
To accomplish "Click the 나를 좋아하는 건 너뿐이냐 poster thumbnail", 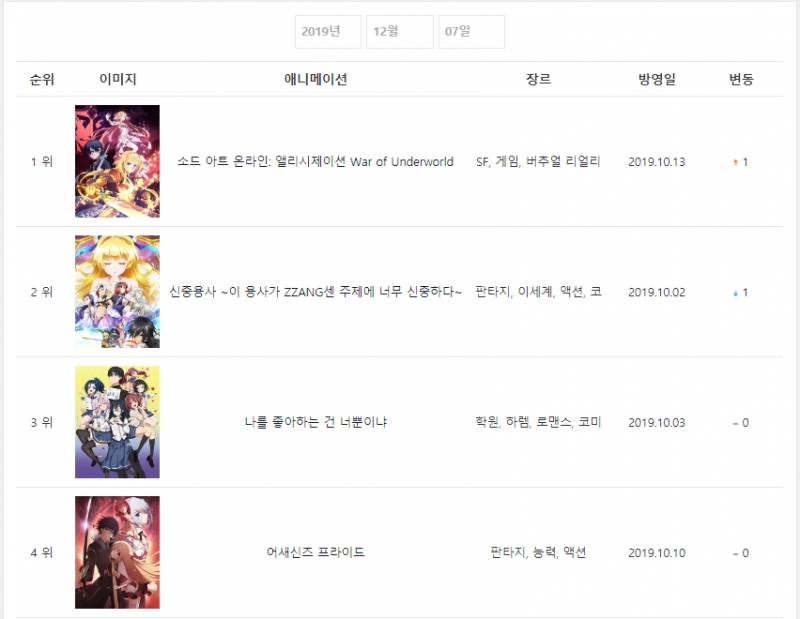I will [117, 422].
